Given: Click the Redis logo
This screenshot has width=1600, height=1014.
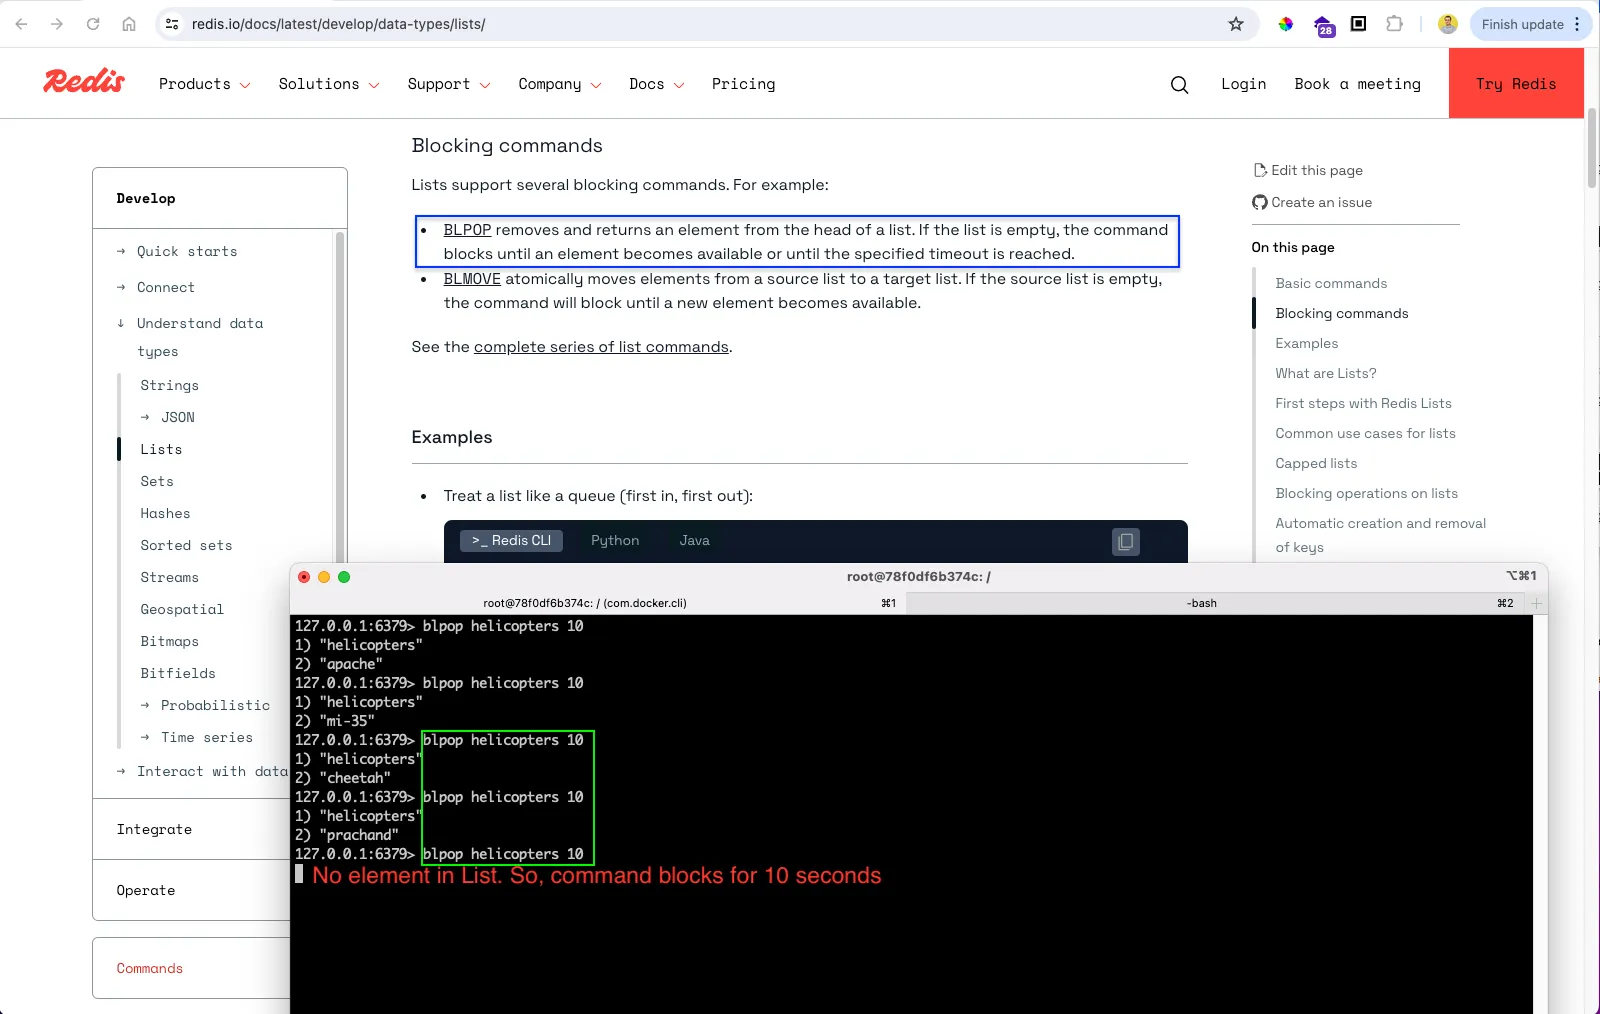Looking at the screenshot, I should [x=84, y=82].
